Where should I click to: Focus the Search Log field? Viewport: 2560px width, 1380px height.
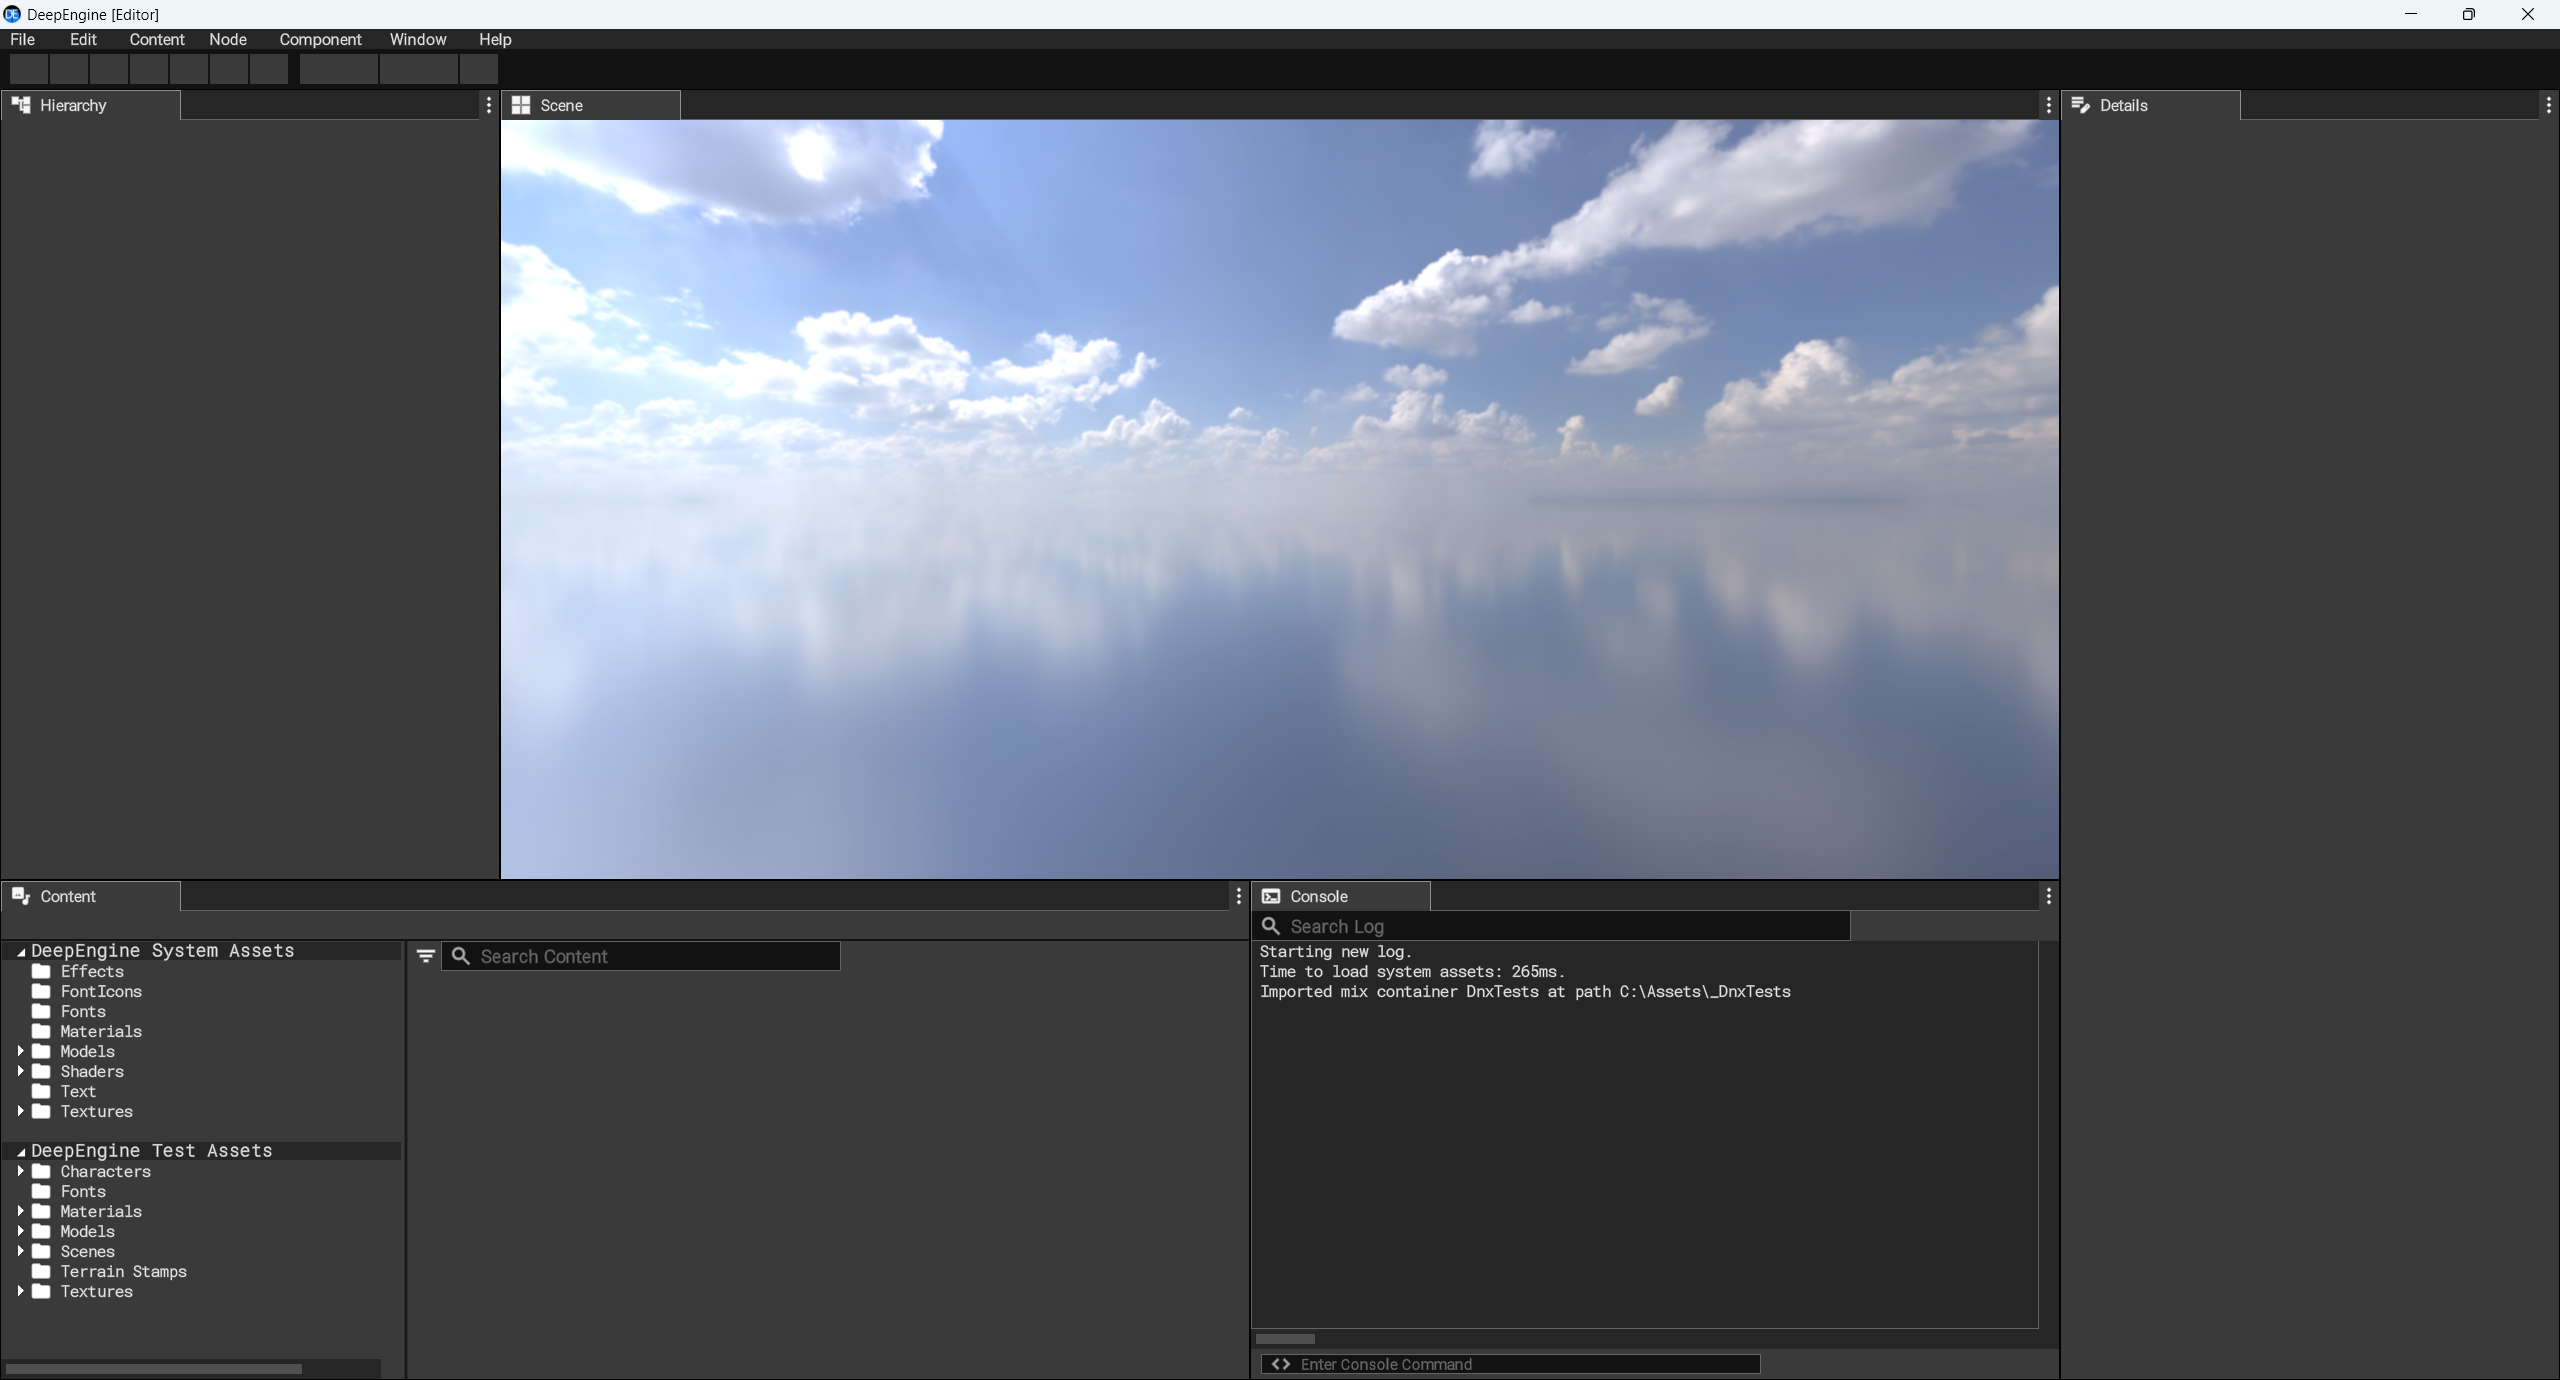click(1551, 926)
